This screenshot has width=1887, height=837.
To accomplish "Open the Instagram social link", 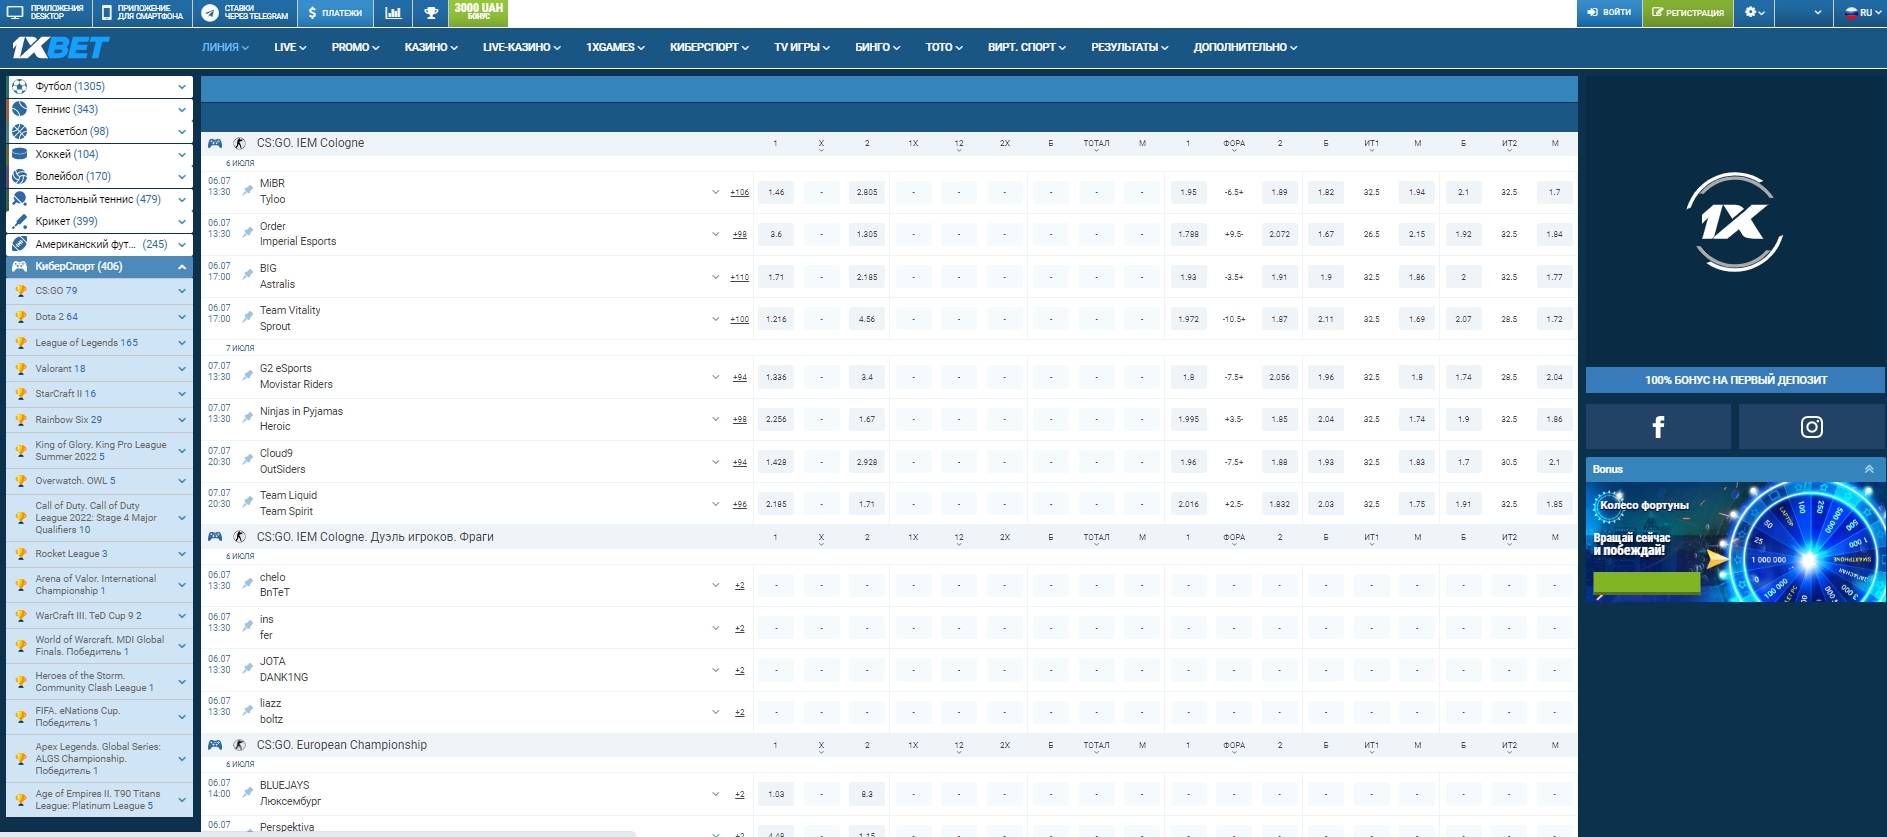I will pos(1811,427).
